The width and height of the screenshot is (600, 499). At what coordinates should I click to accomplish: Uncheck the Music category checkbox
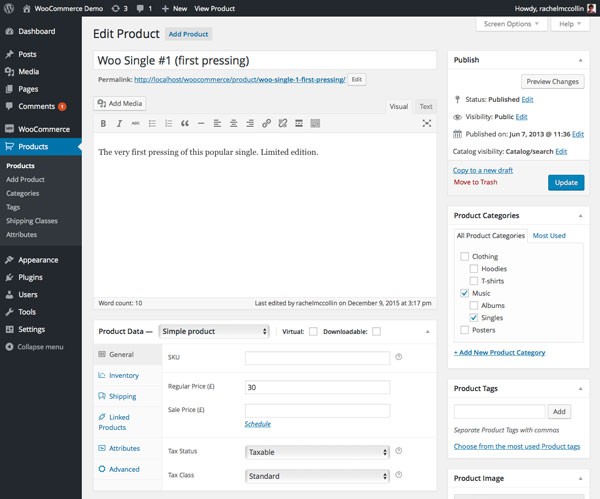click(x=464, y=293)
